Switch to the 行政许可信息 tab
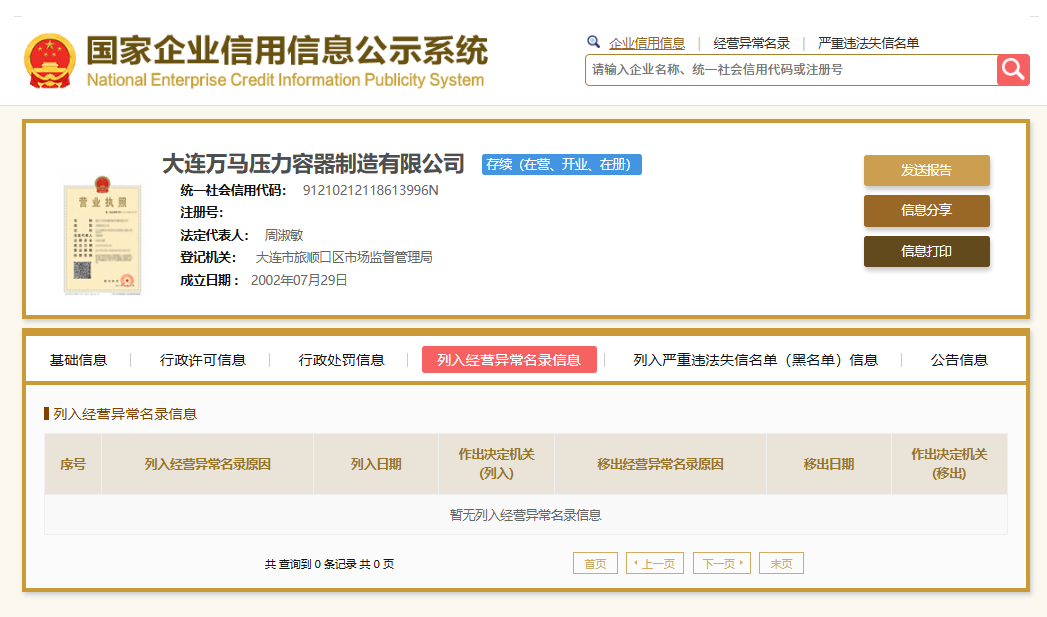Viewport: 1047px width, 617px height. (202, 360)
